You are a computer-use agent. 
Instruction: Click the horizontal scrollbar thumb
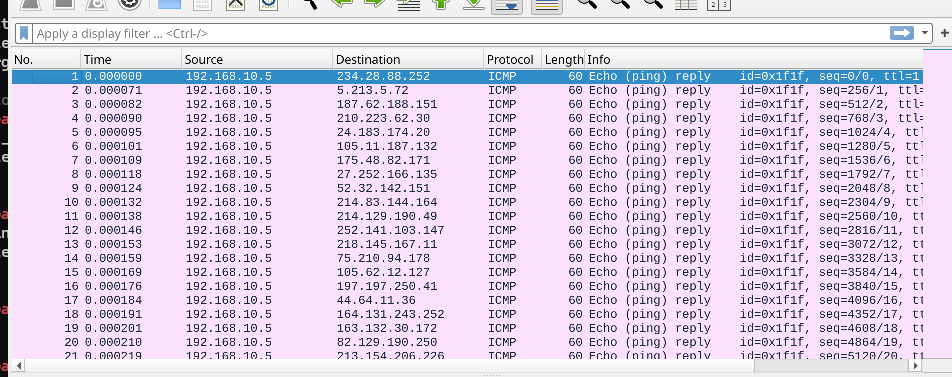coord(832,366)
